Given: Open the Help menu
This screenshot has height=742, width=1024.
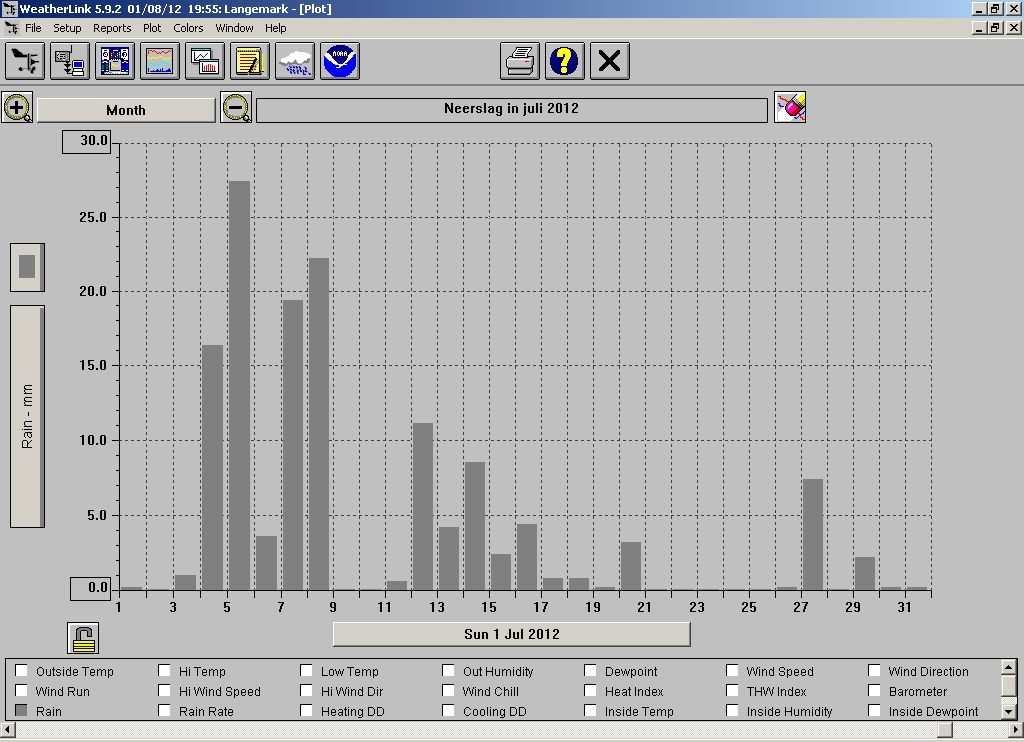Looking at the screenshot, I should pyautogui.click(x=276, y=28).
